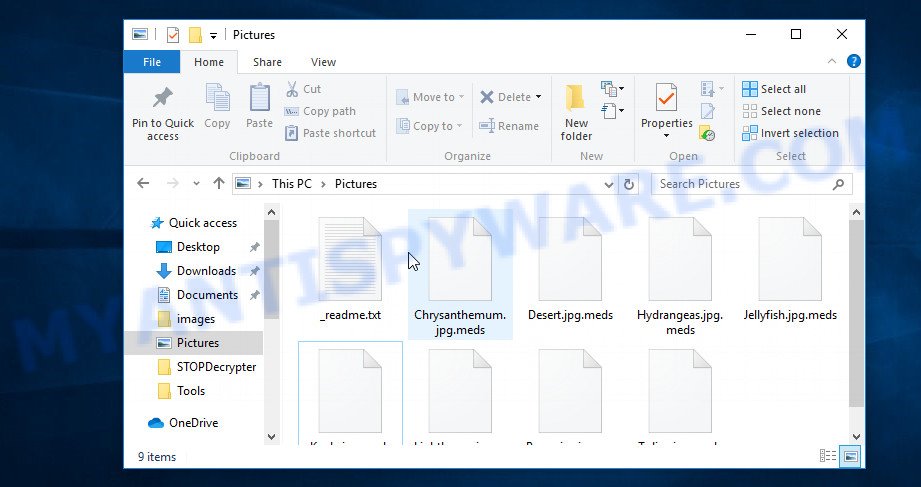This screenshot has height=487, width=921.
Task: Click the Paste clipboard icon
Action: point(260,98)
